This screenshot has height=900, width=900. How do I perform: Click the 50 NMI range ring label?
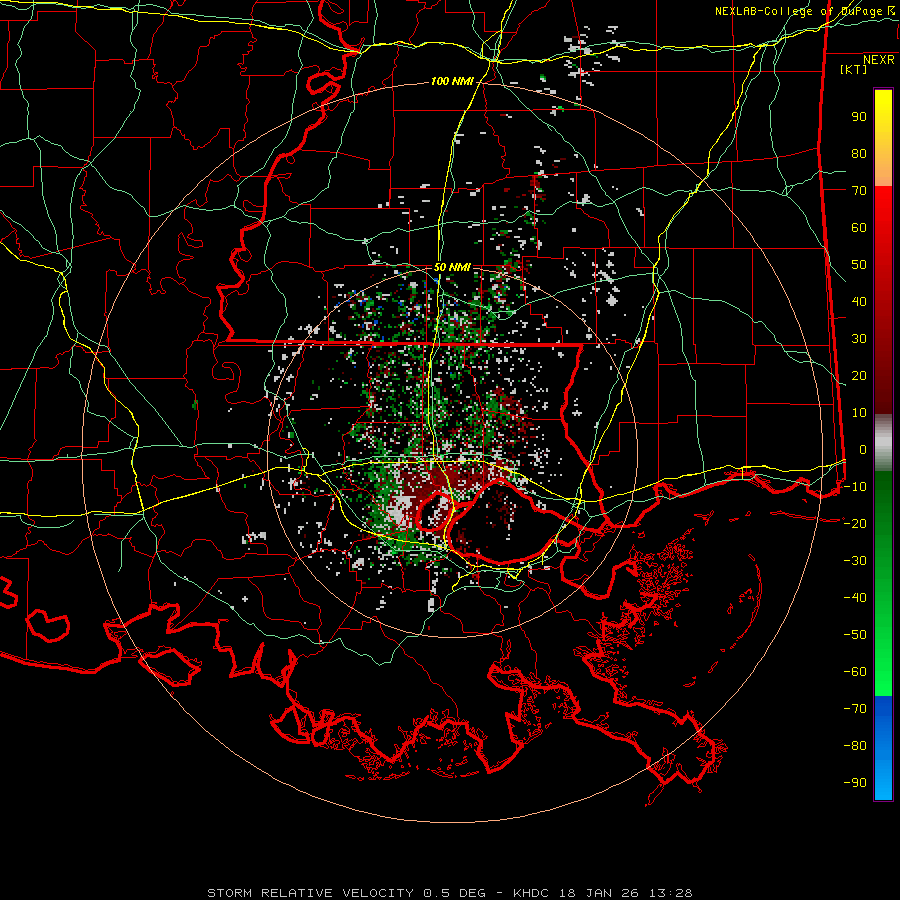452,267
